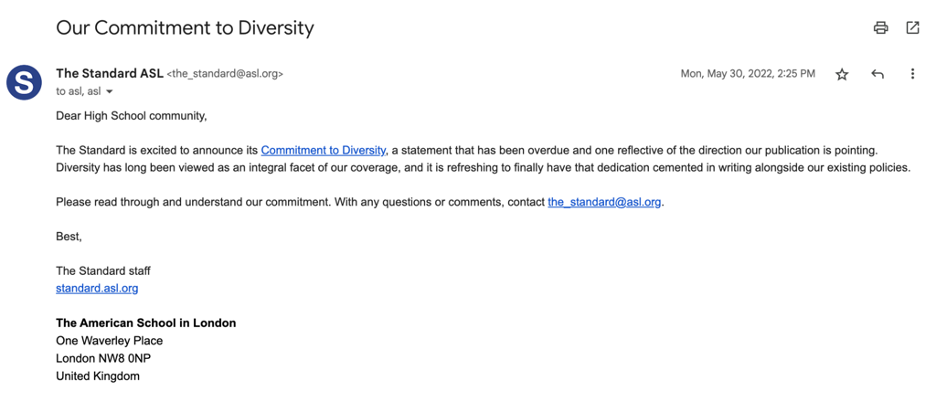Click the 'to asl, asl' recipients text
The image size is (936, 402).
78,91
